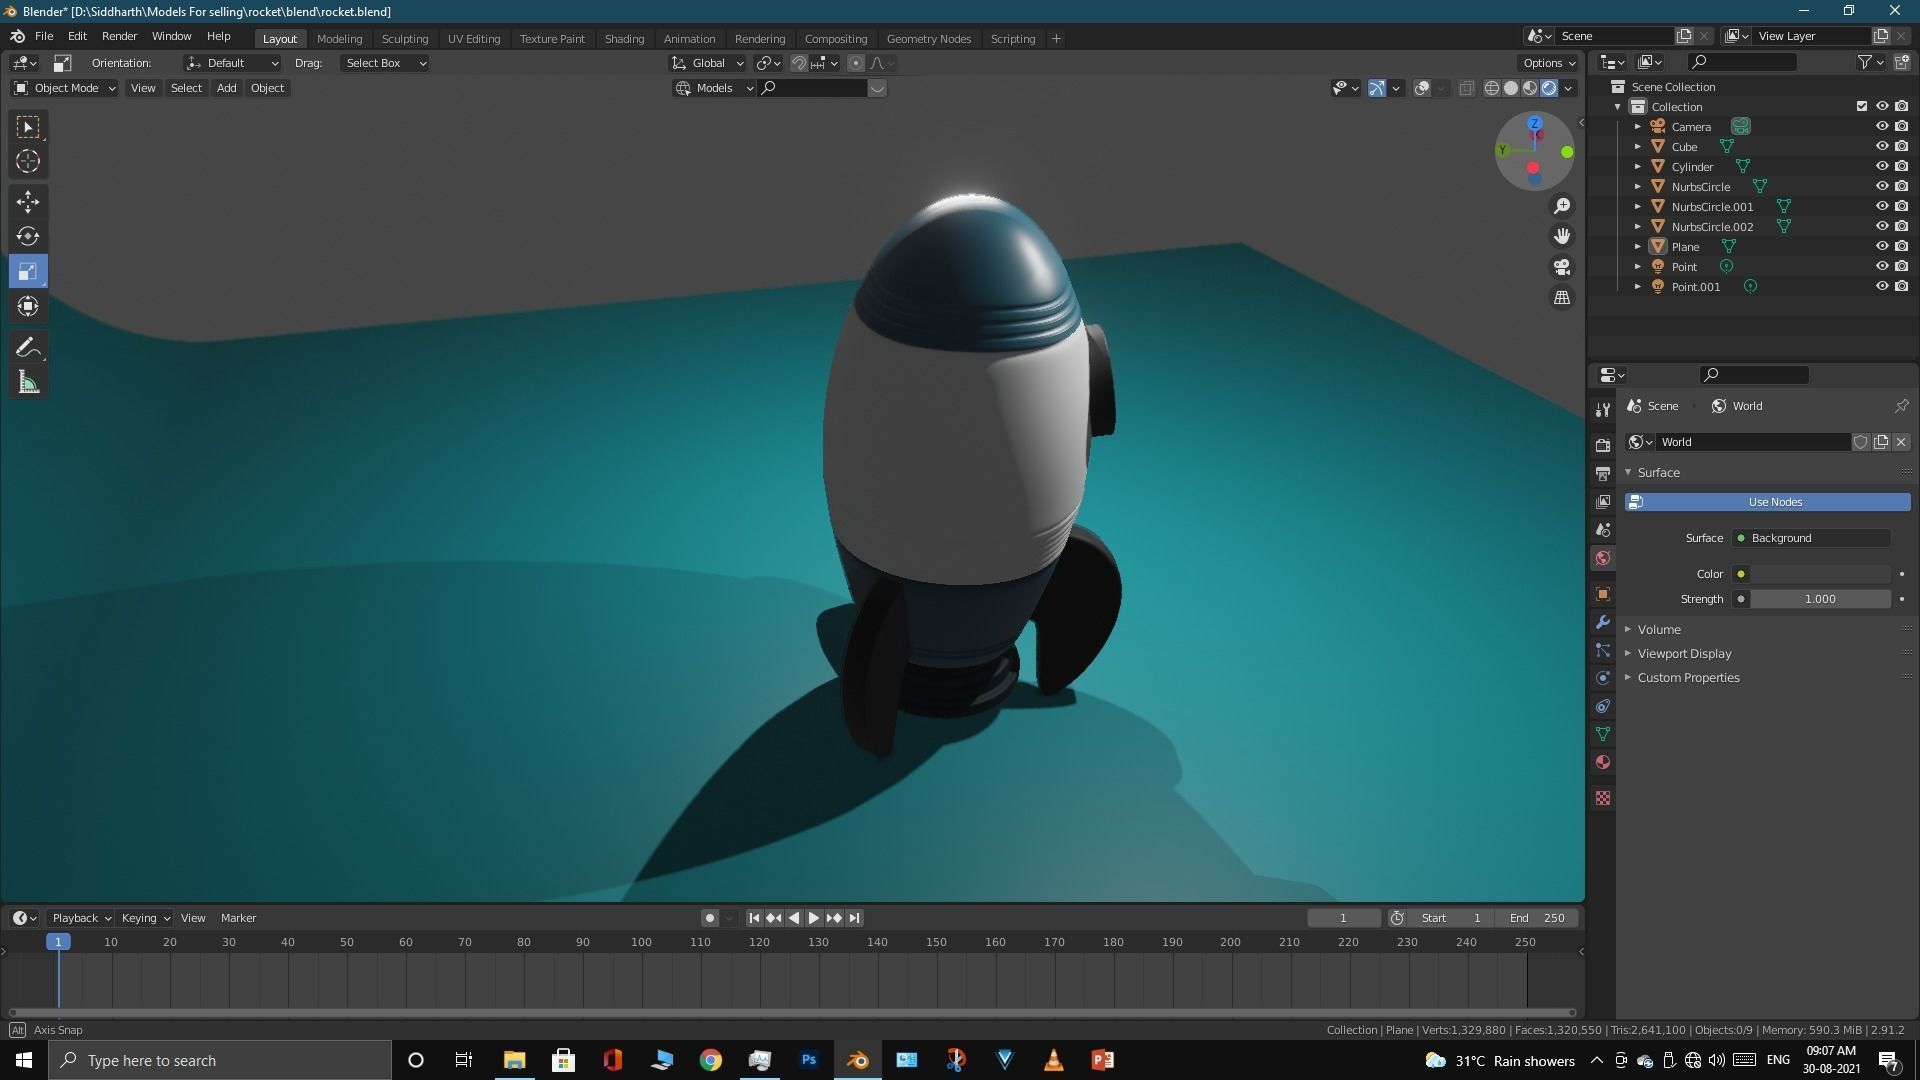This screenshot has width=1920, height=1080.
Task: Hide the Cylinder object in viewport
Action: tap(1881, 166)
